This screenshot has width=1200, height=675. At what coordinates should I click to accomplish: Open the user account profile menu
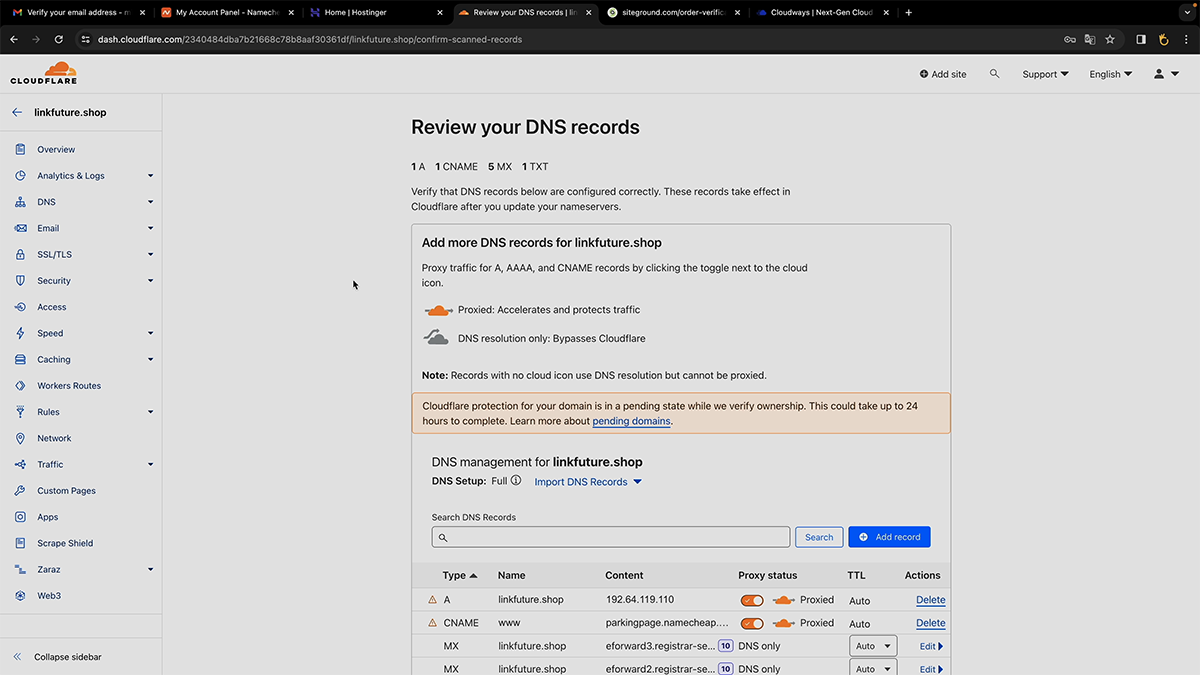tap(1166, 74)
